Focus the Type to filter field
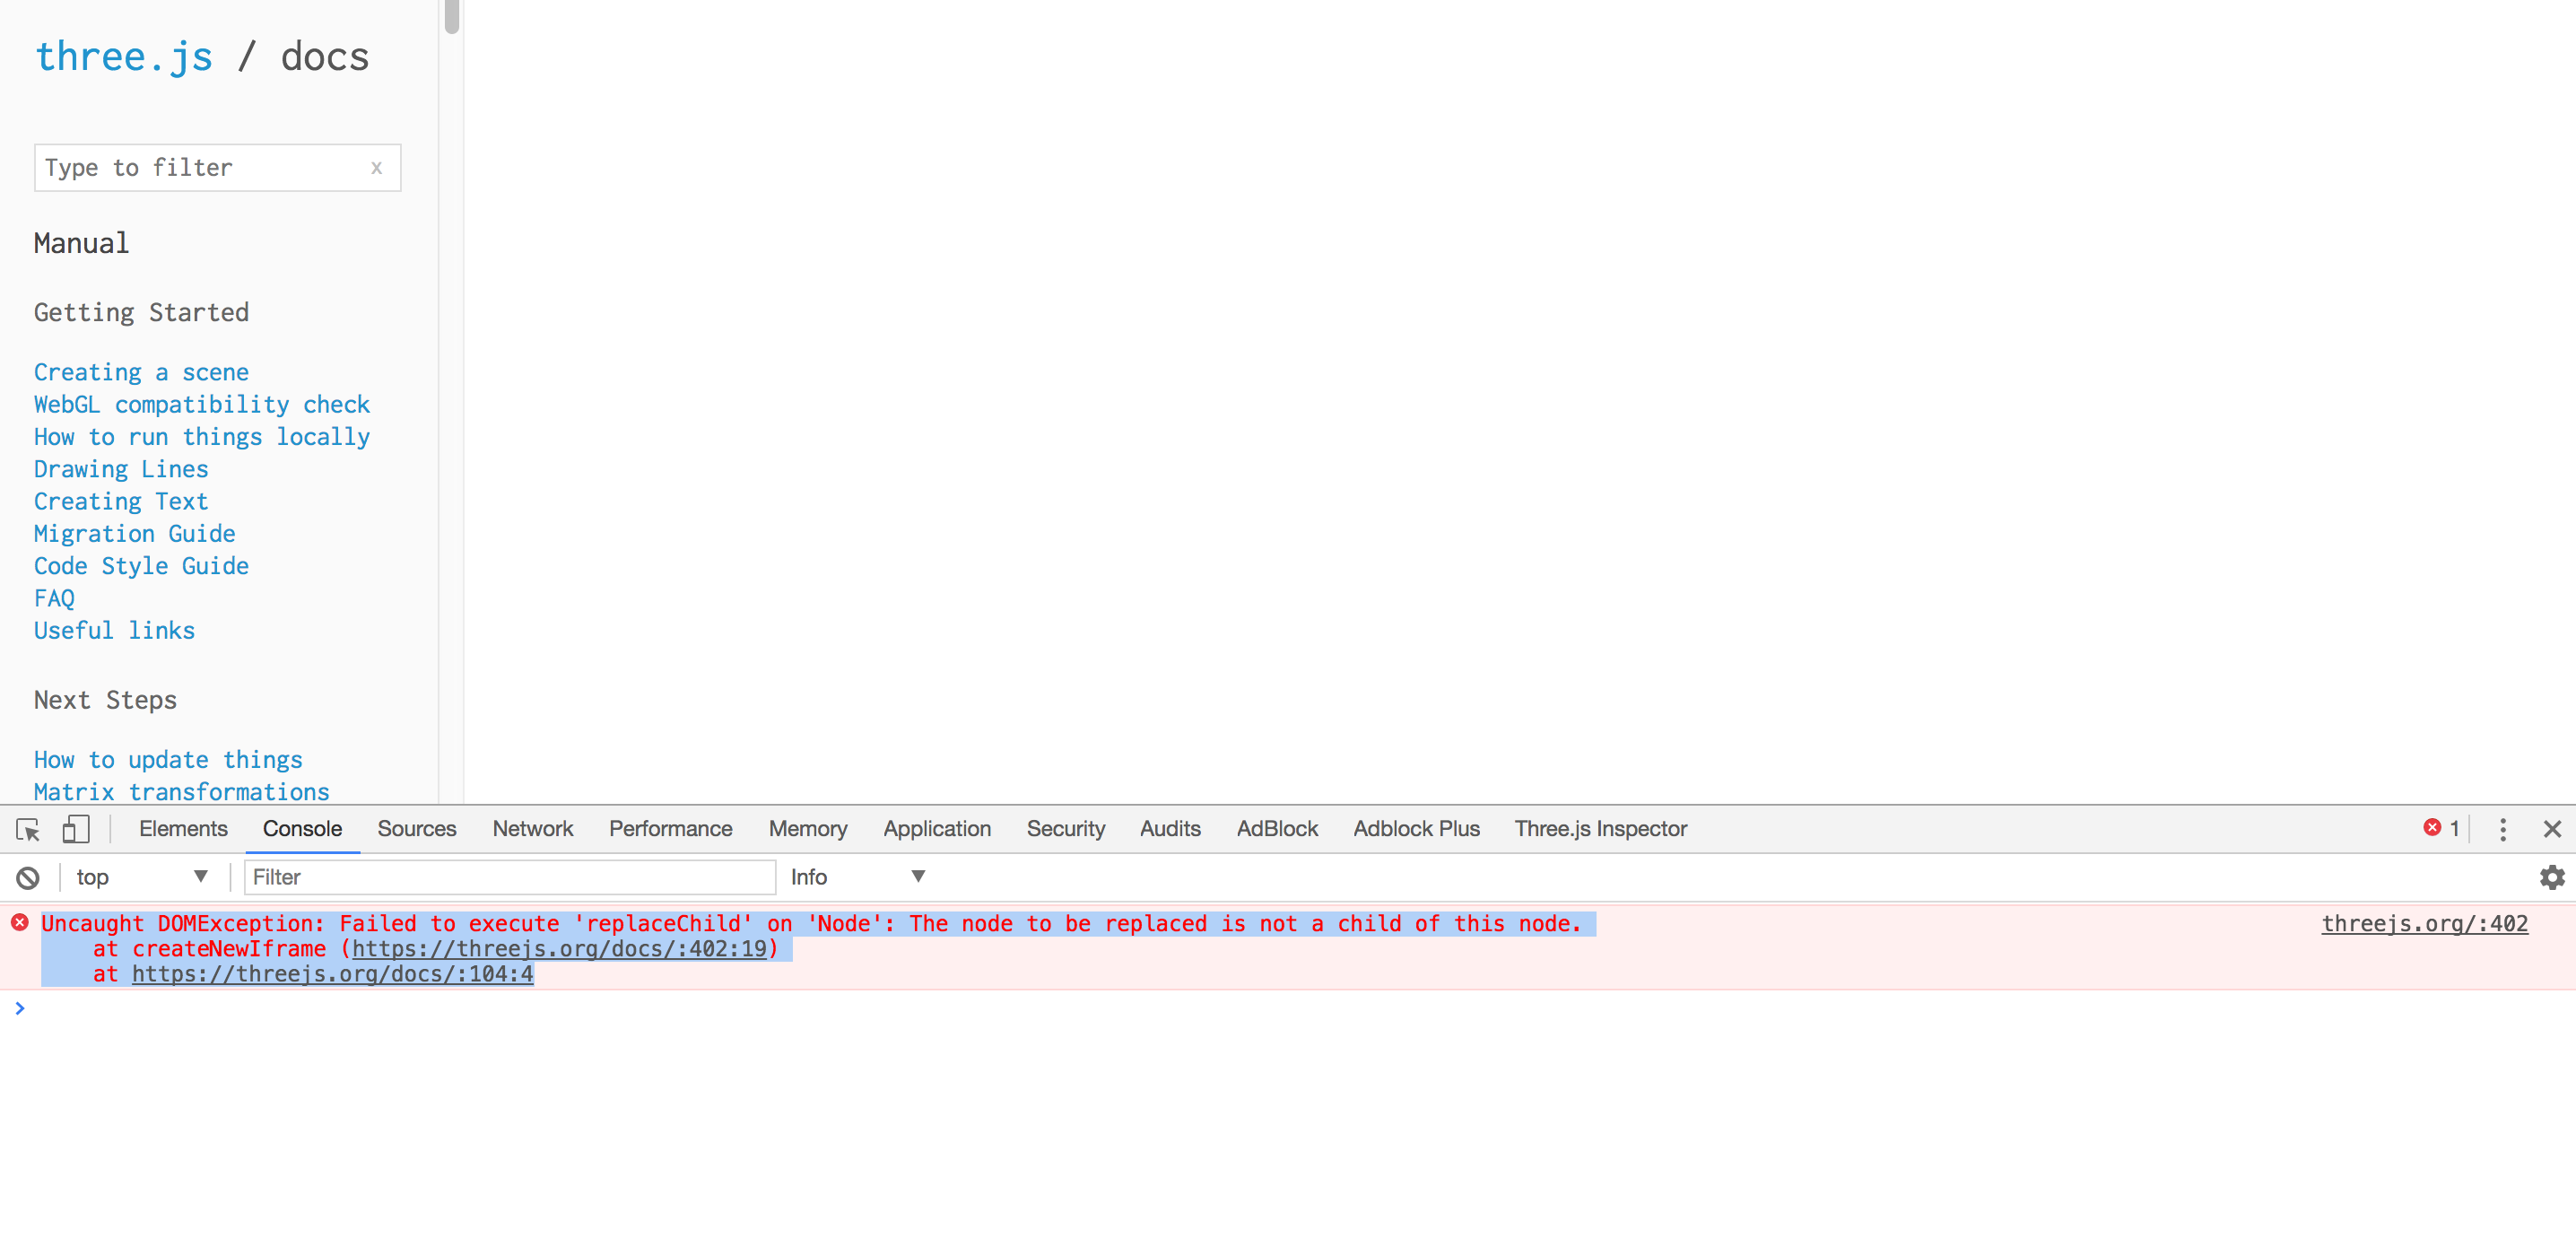Viewport: 2576px width, 1256px height. point(217,168)
